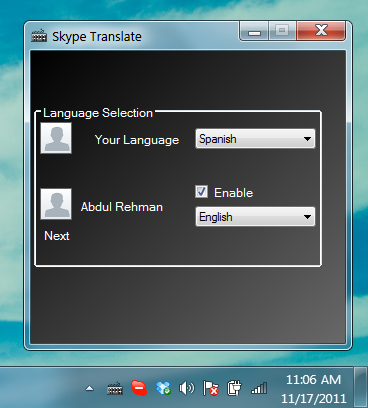Screen dimensions: 368x408
Task: Minimize the Skype Translate window
Action: point(254,31)
